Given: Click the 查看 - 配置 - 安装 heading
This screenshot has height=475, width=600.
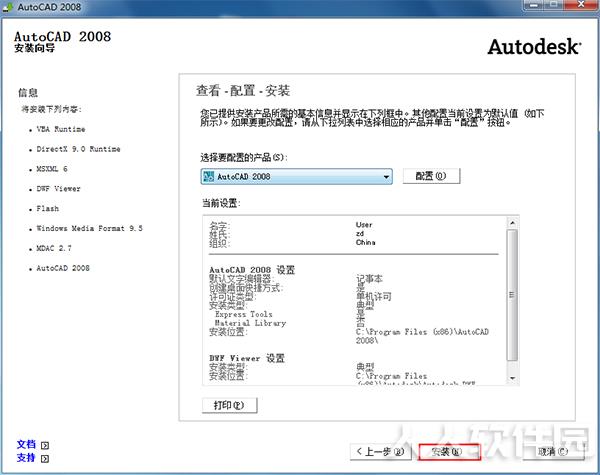Looking at the screenshot, I should pos(243,91).
